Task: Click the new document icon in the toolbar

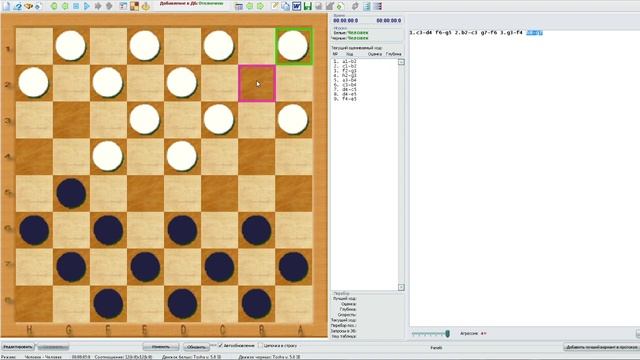Action: 6,6
